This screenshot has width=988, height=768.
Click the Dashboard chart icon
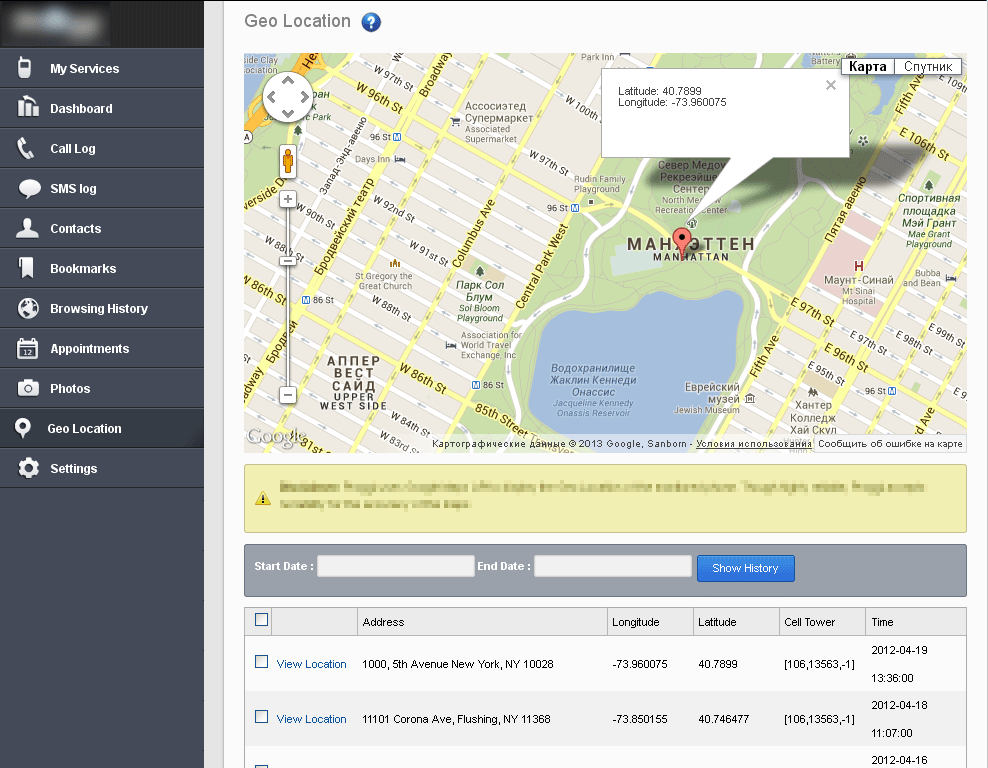click(x=27, y=106)
